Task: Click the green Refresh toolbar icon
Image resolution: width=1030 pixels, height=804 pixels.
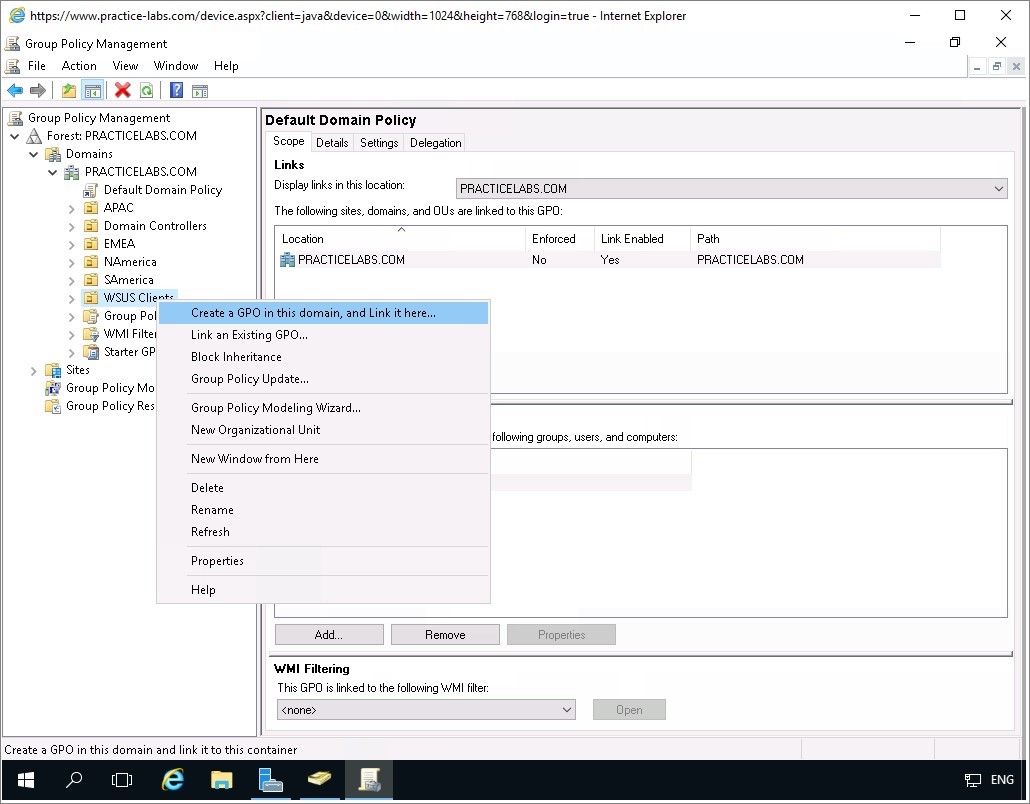Action: pyautogui.click(x=146, y=91)
